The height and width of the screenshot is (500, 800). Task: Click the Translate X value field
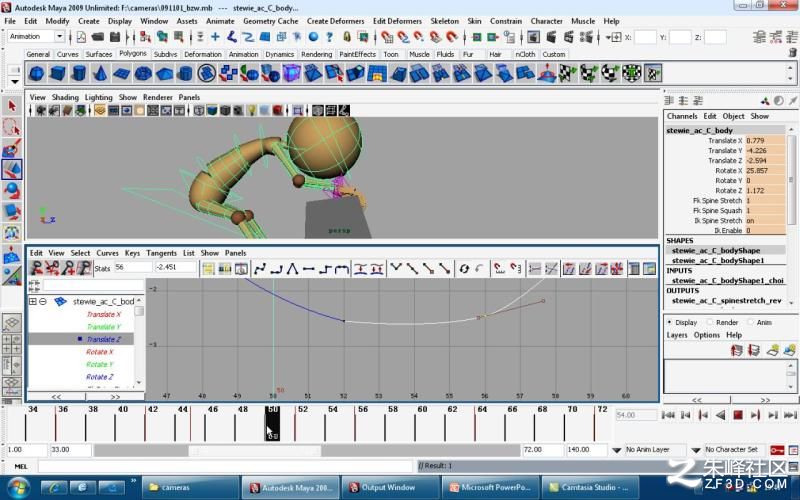click(765, 141)
